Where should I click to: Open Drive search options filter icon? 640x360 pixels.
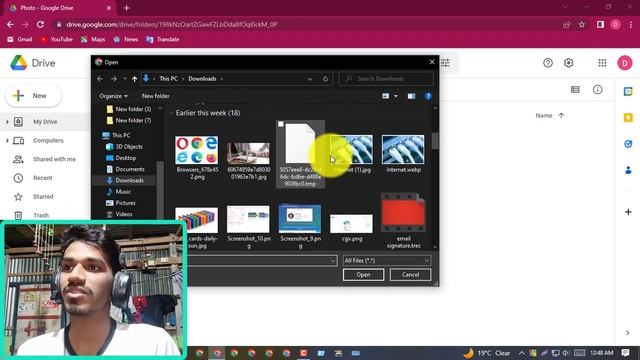point(445,63)
